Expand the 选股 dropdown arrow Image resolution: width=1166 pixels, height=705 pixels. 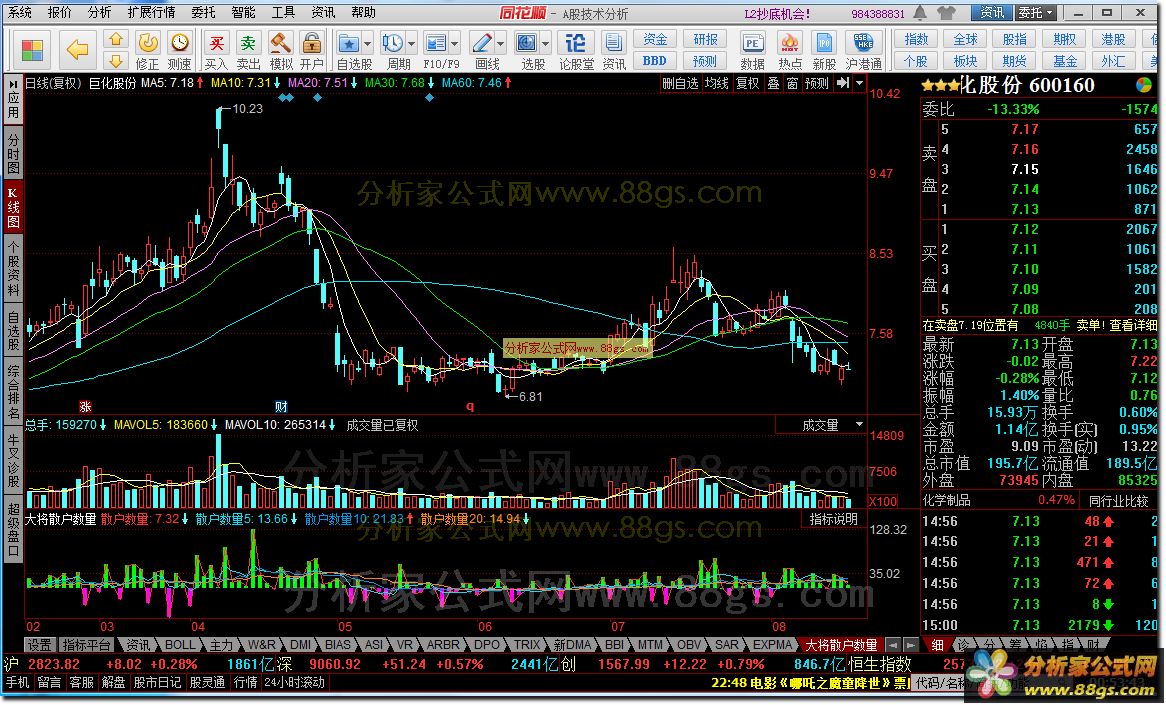(x=546, y=44)
